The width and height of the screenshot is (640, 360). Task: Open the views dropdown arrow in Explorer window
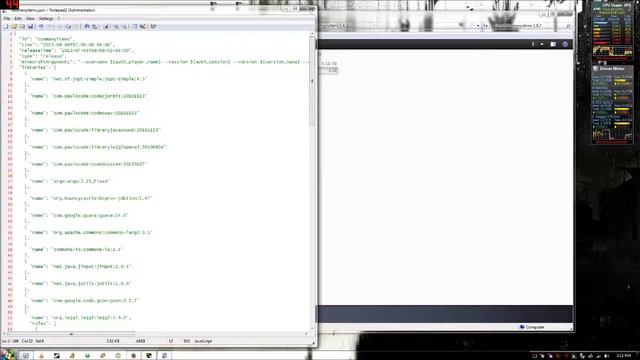tap(542, 44)
